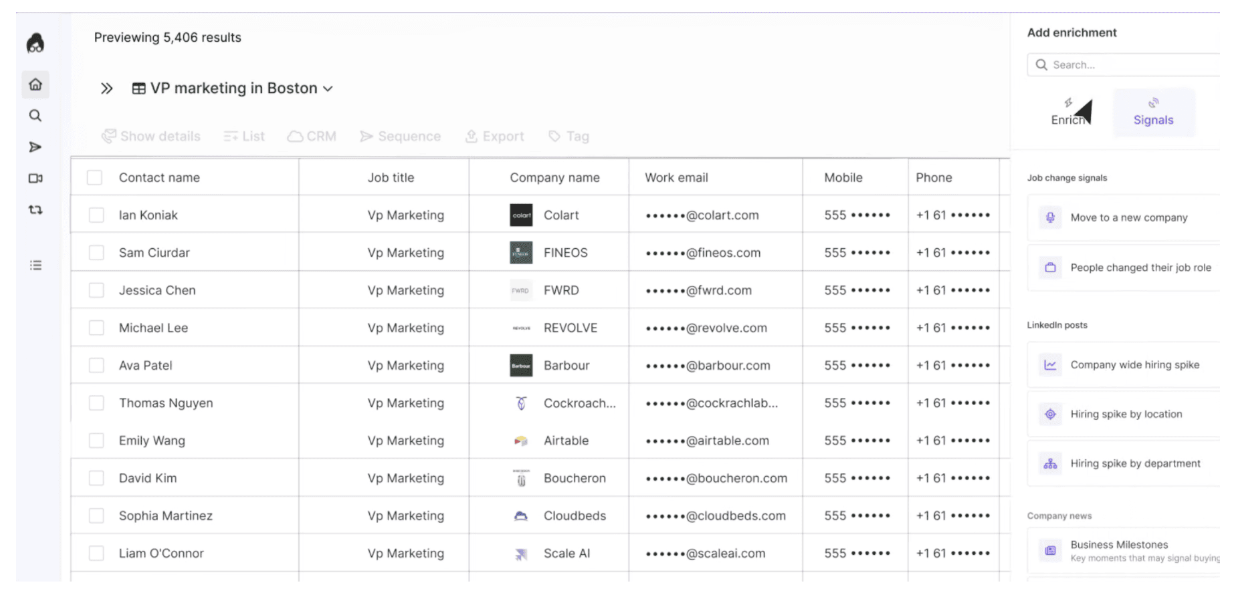Click the FWRD company logo

[x=521, y=291]
